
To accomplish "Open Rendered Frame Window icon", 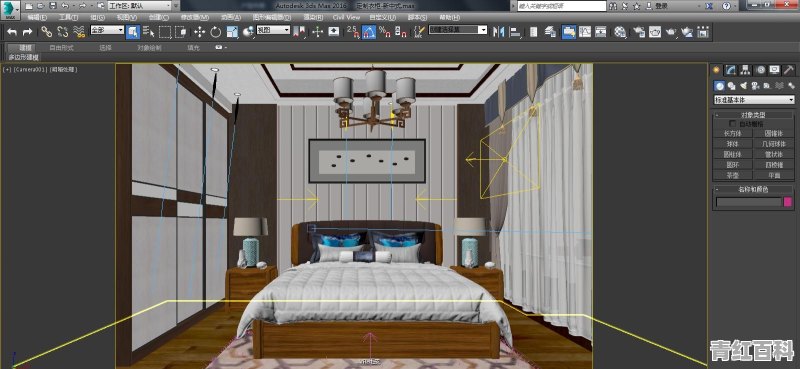I will [655, 32].
